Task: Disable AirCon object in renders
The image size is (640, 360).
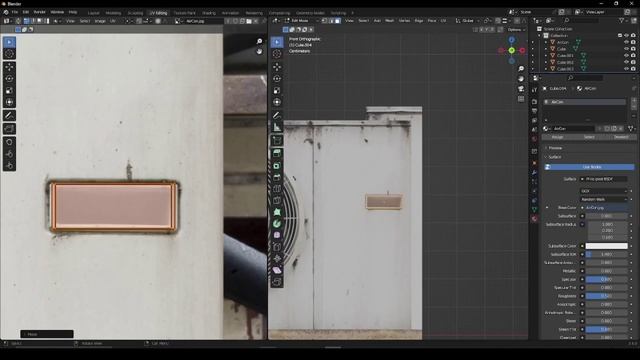Action: pos(633,42)
